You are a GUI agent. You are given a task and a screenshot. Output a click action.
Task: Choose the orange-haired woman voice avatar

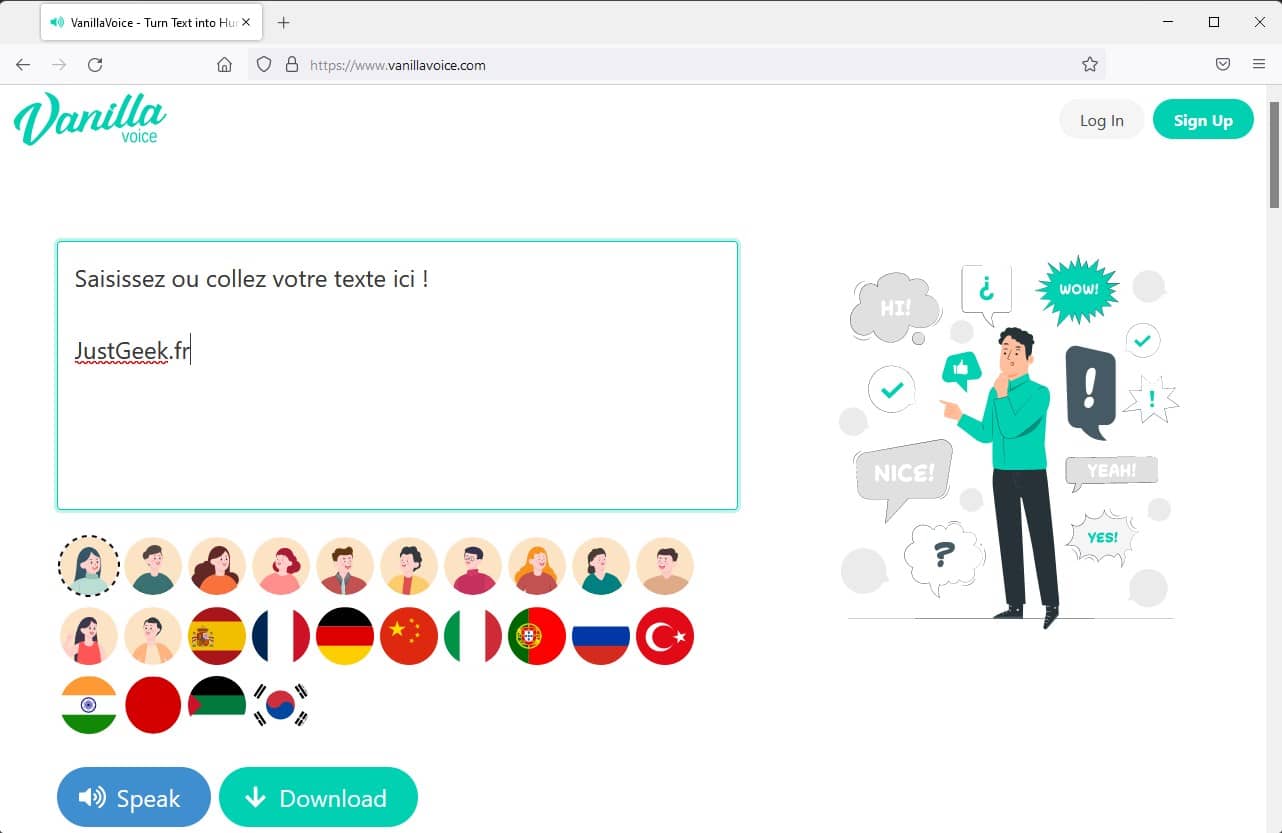537,566
